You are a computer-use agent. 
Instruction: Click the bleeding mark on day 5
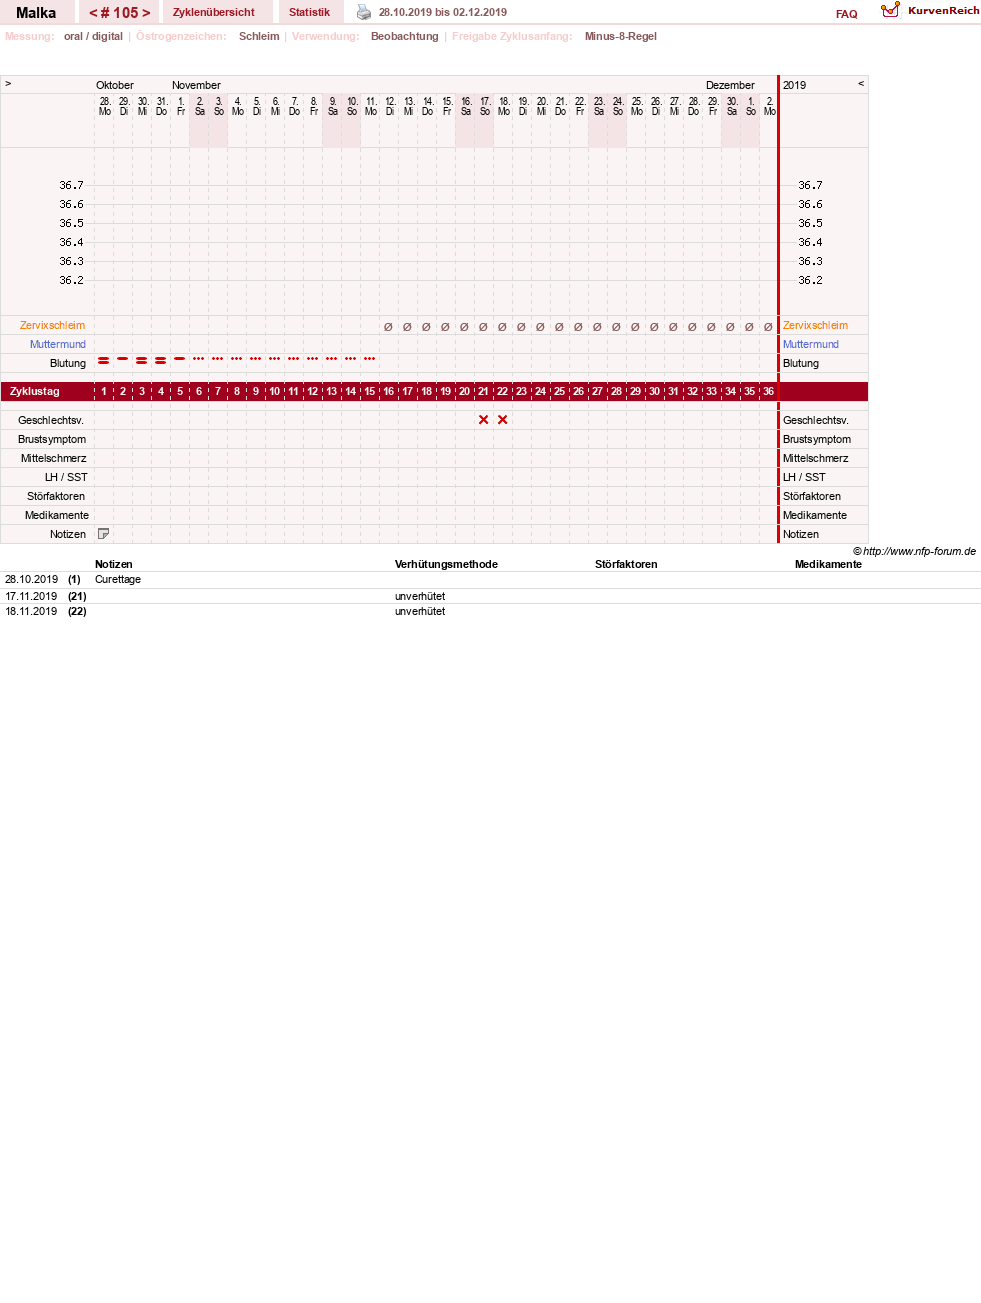(179, 358)
